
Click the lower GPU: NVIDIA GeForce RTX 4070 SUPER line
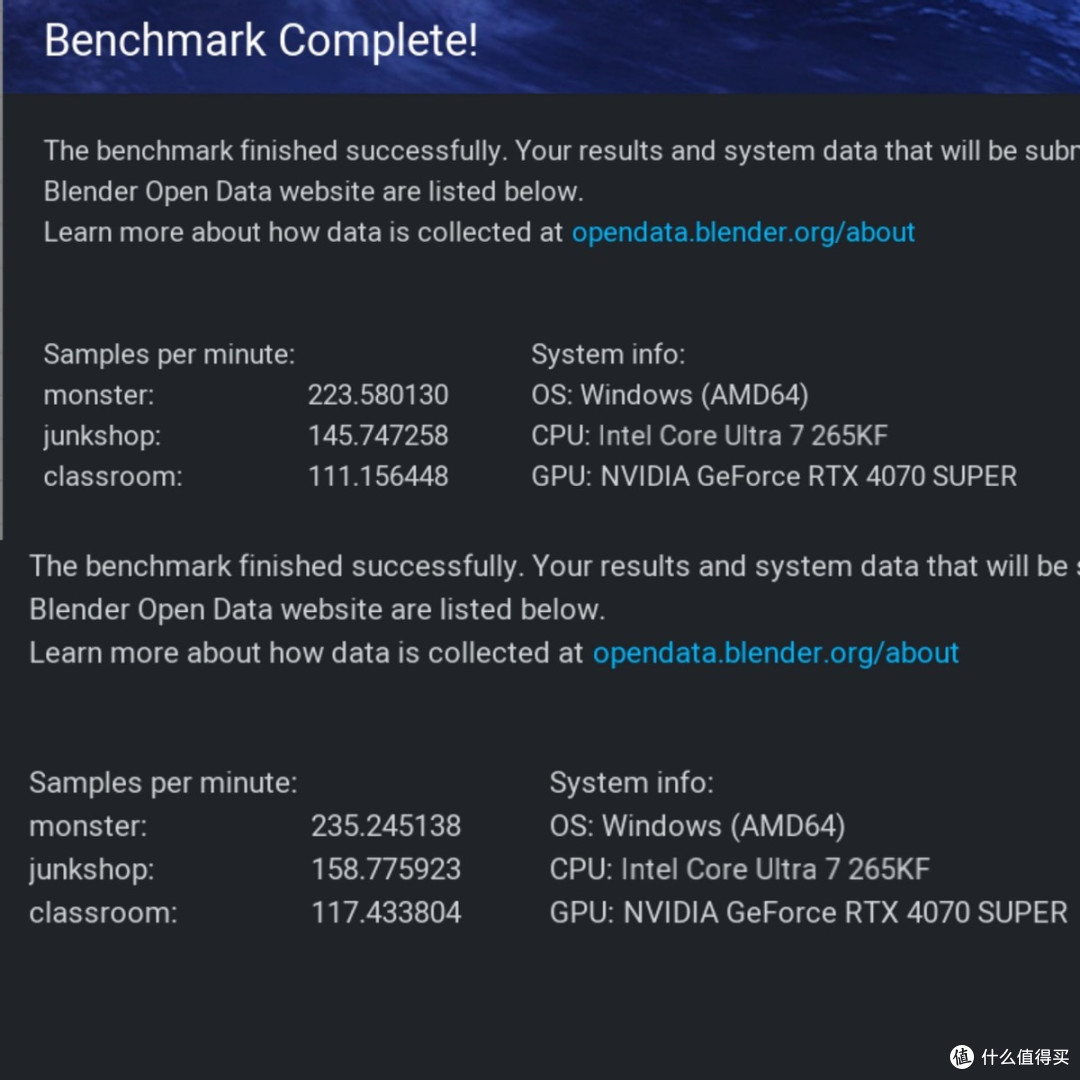(x=809, y=913)
